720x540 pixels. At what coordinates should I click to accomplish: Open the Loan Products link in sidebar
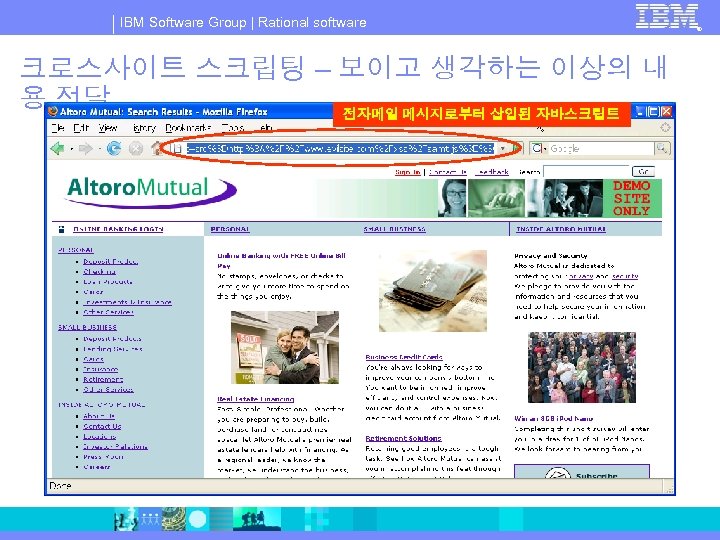click(108, 282)
